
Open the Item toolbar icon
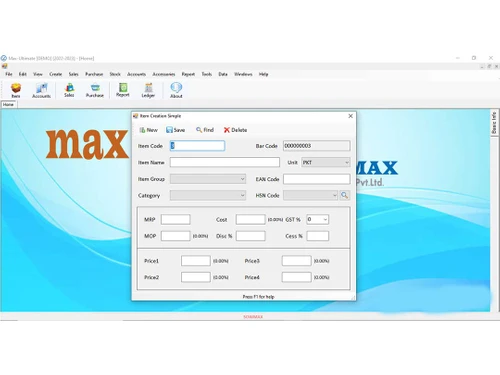[16, 90]
